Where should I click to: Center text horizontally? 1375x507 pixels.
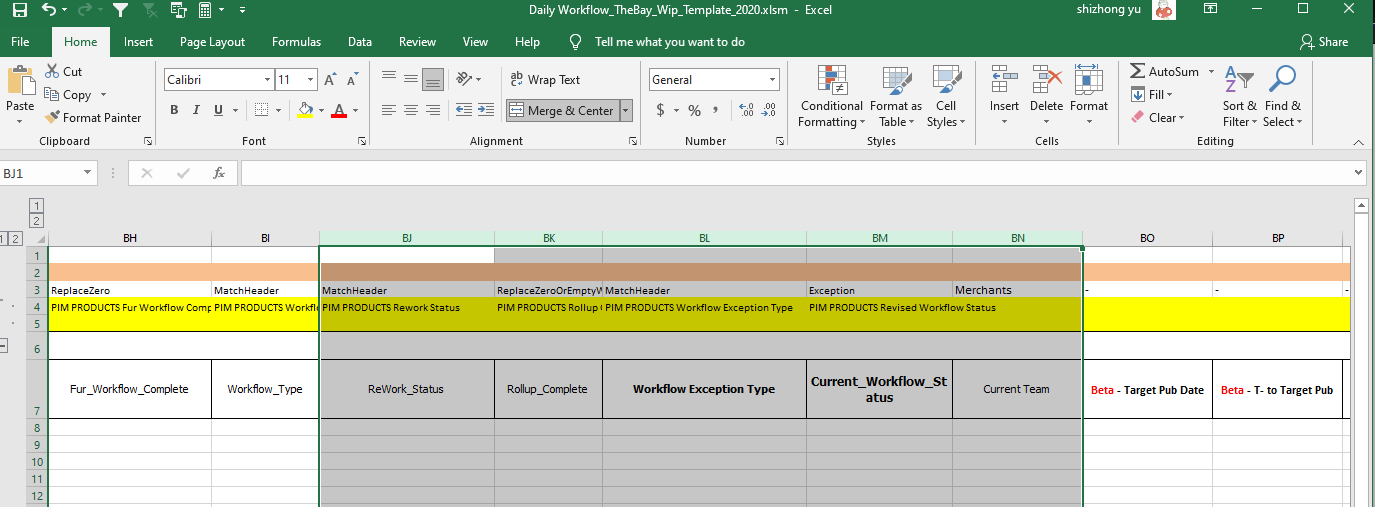click(411, 110)
